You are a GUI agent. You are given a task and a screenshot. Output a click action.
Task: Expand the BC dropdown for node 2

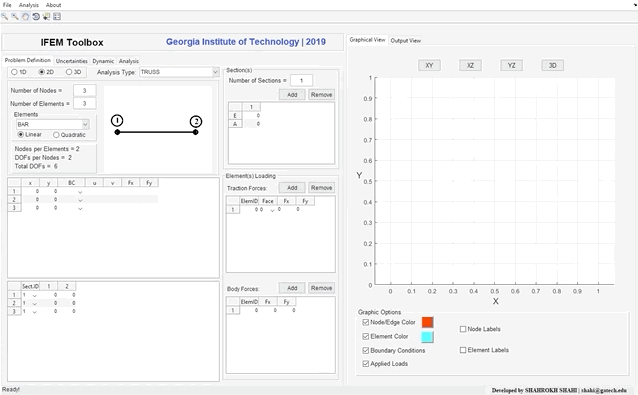tap(80, 200)
